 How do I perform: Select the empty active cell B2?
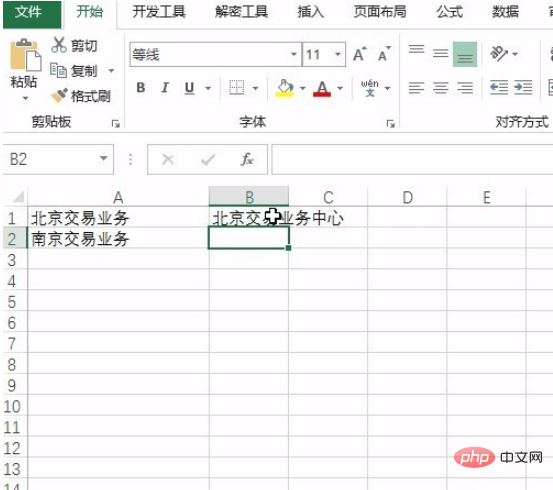coord(249,238)
